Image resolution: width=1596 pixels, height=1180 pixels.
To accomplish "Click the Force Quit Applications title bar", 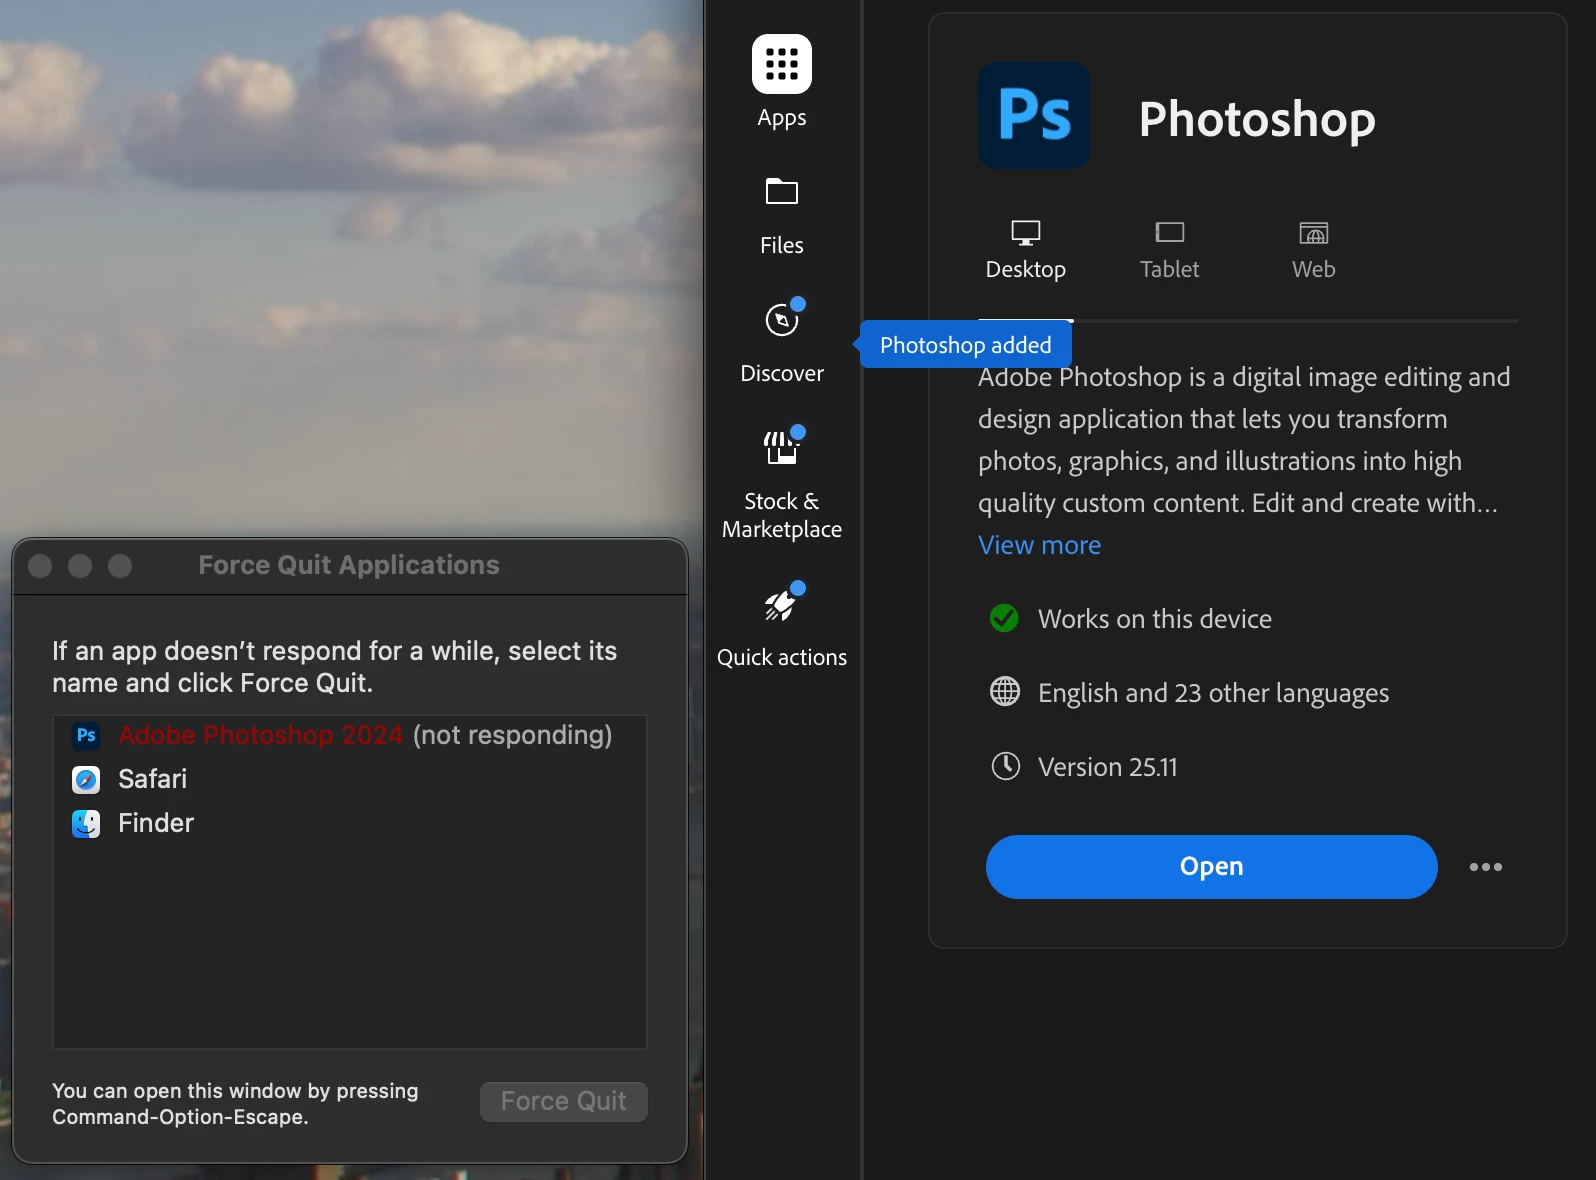I will tap(350, 566).
